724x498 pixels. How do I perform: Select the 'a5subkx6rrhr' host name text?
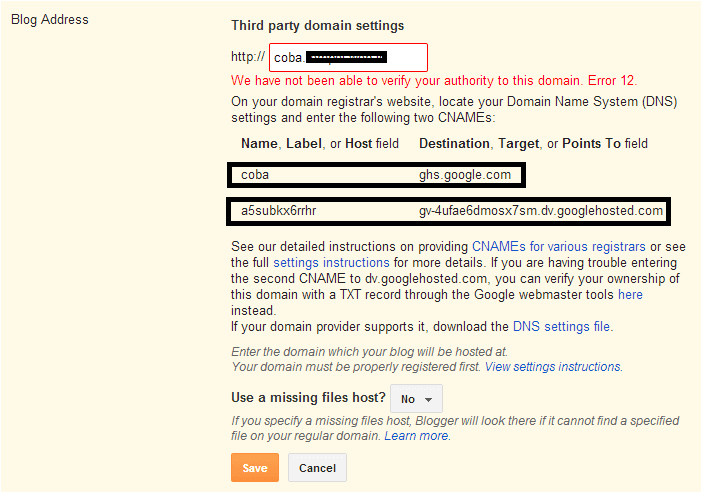coord(278,211)
